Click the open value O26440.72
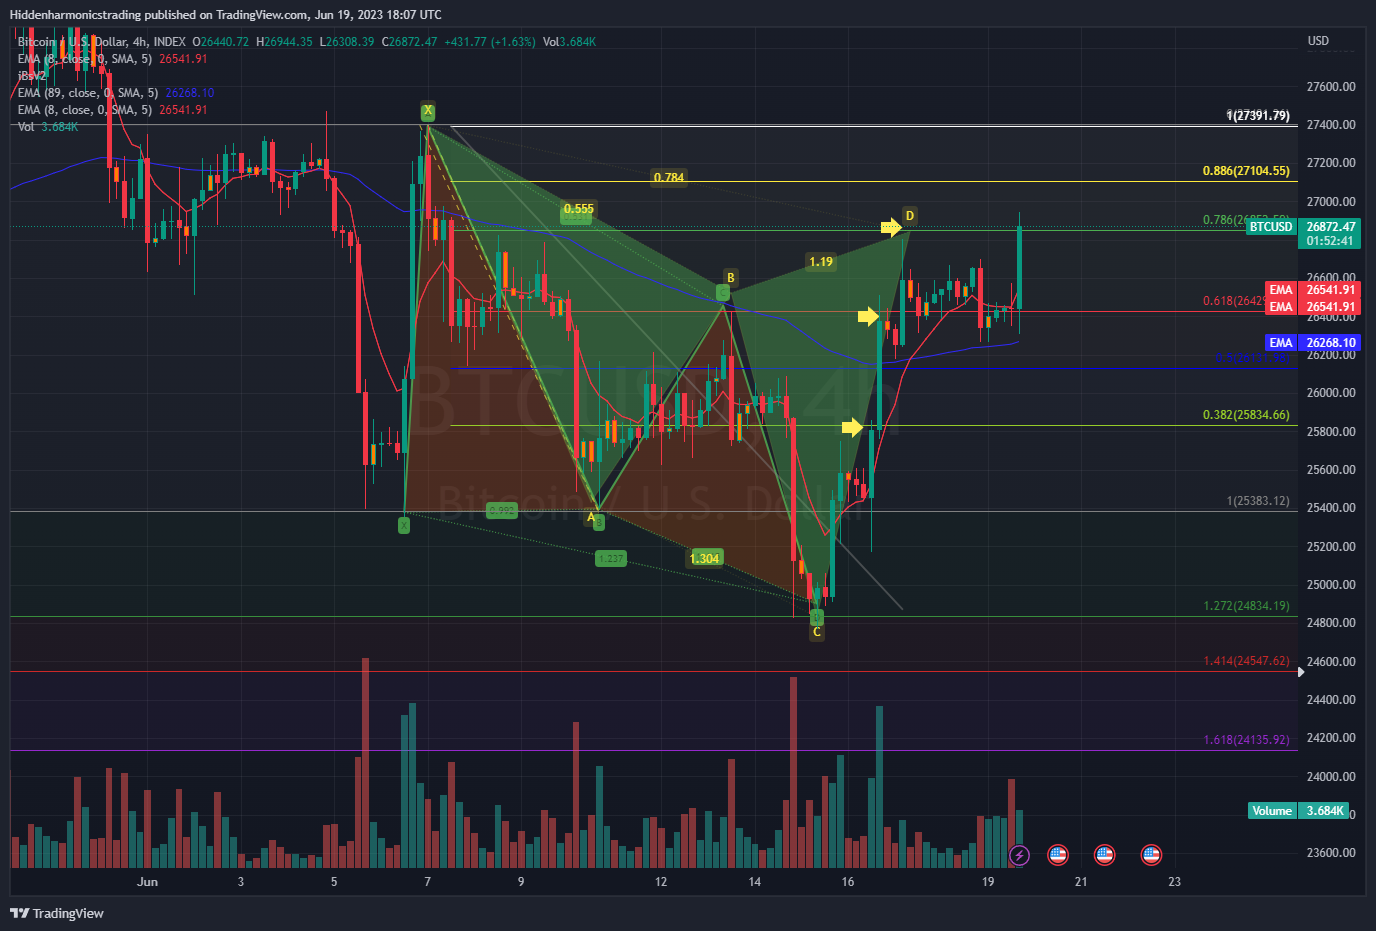Viewport: 1376px width, 931px height. click(220, 42)
